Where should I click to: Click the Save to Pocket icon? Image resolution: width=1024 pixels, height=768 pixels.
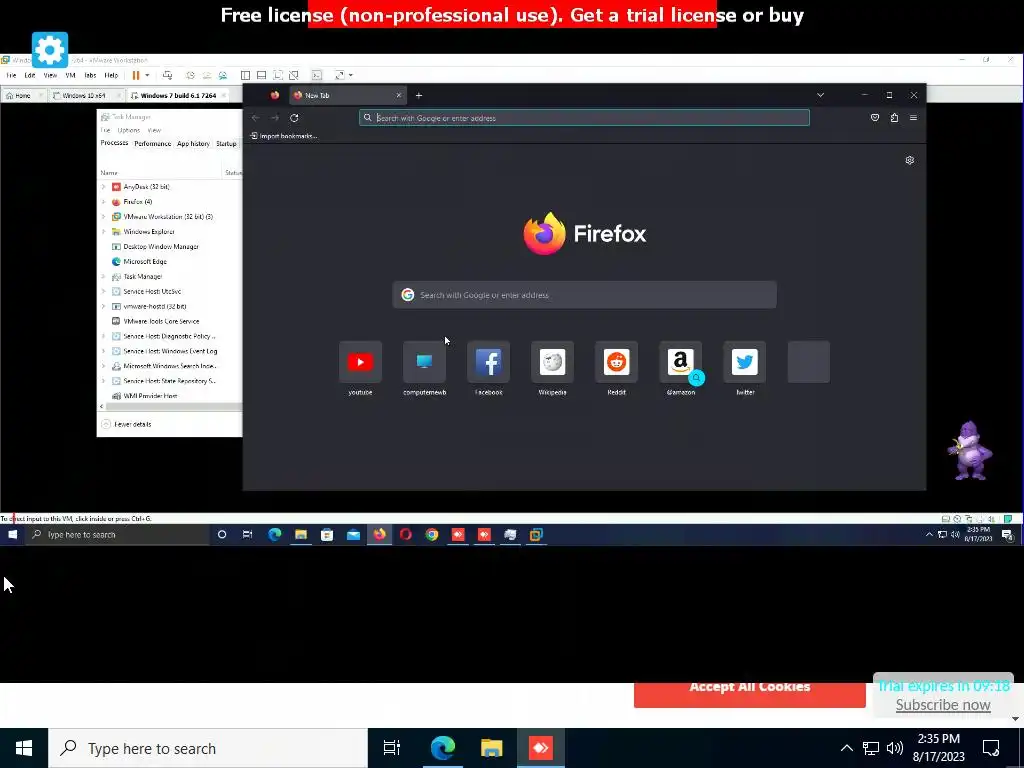pyautogui.click(x=875, y=118)
